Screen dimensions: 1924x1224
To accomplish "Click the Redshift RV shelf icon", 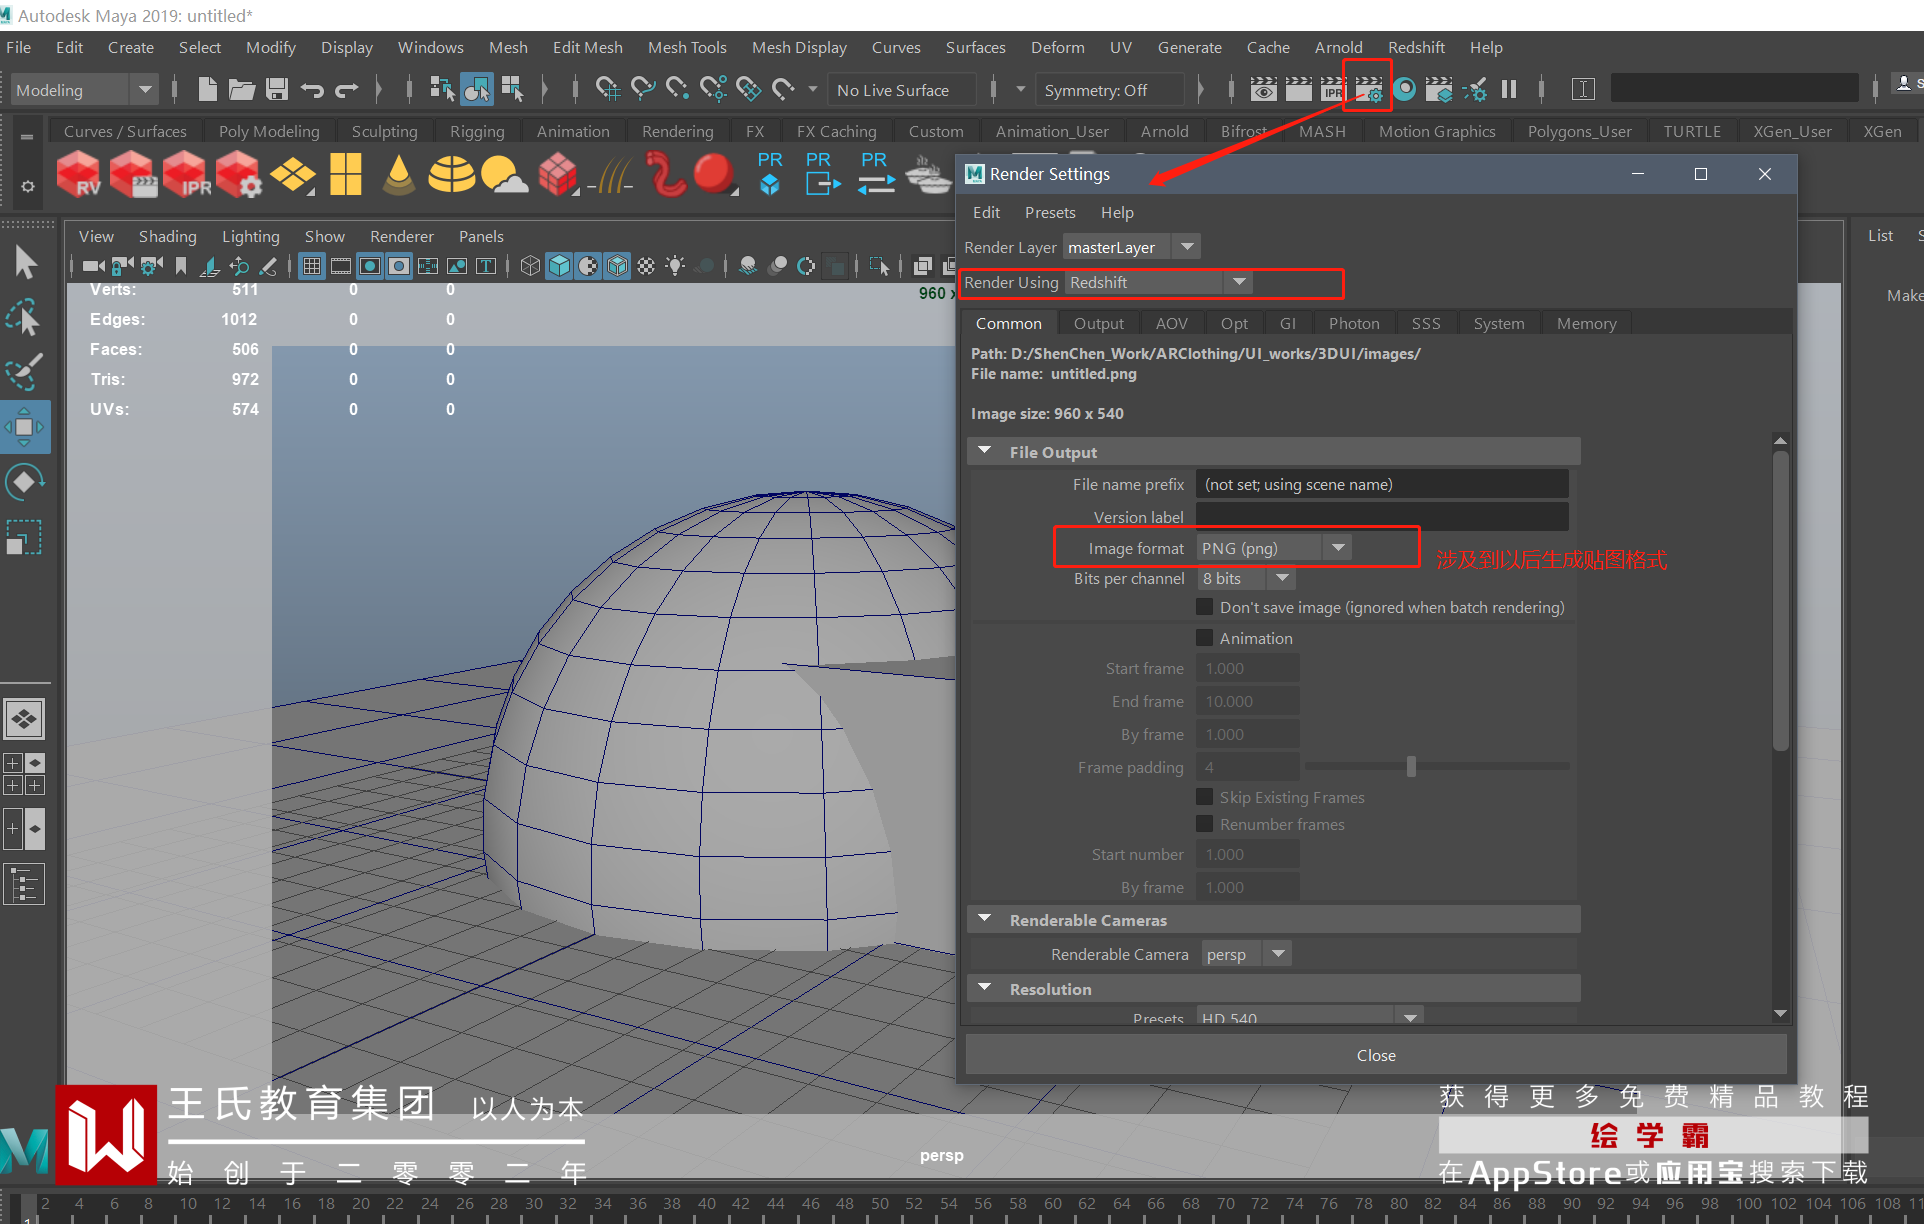I will (78, 174).
